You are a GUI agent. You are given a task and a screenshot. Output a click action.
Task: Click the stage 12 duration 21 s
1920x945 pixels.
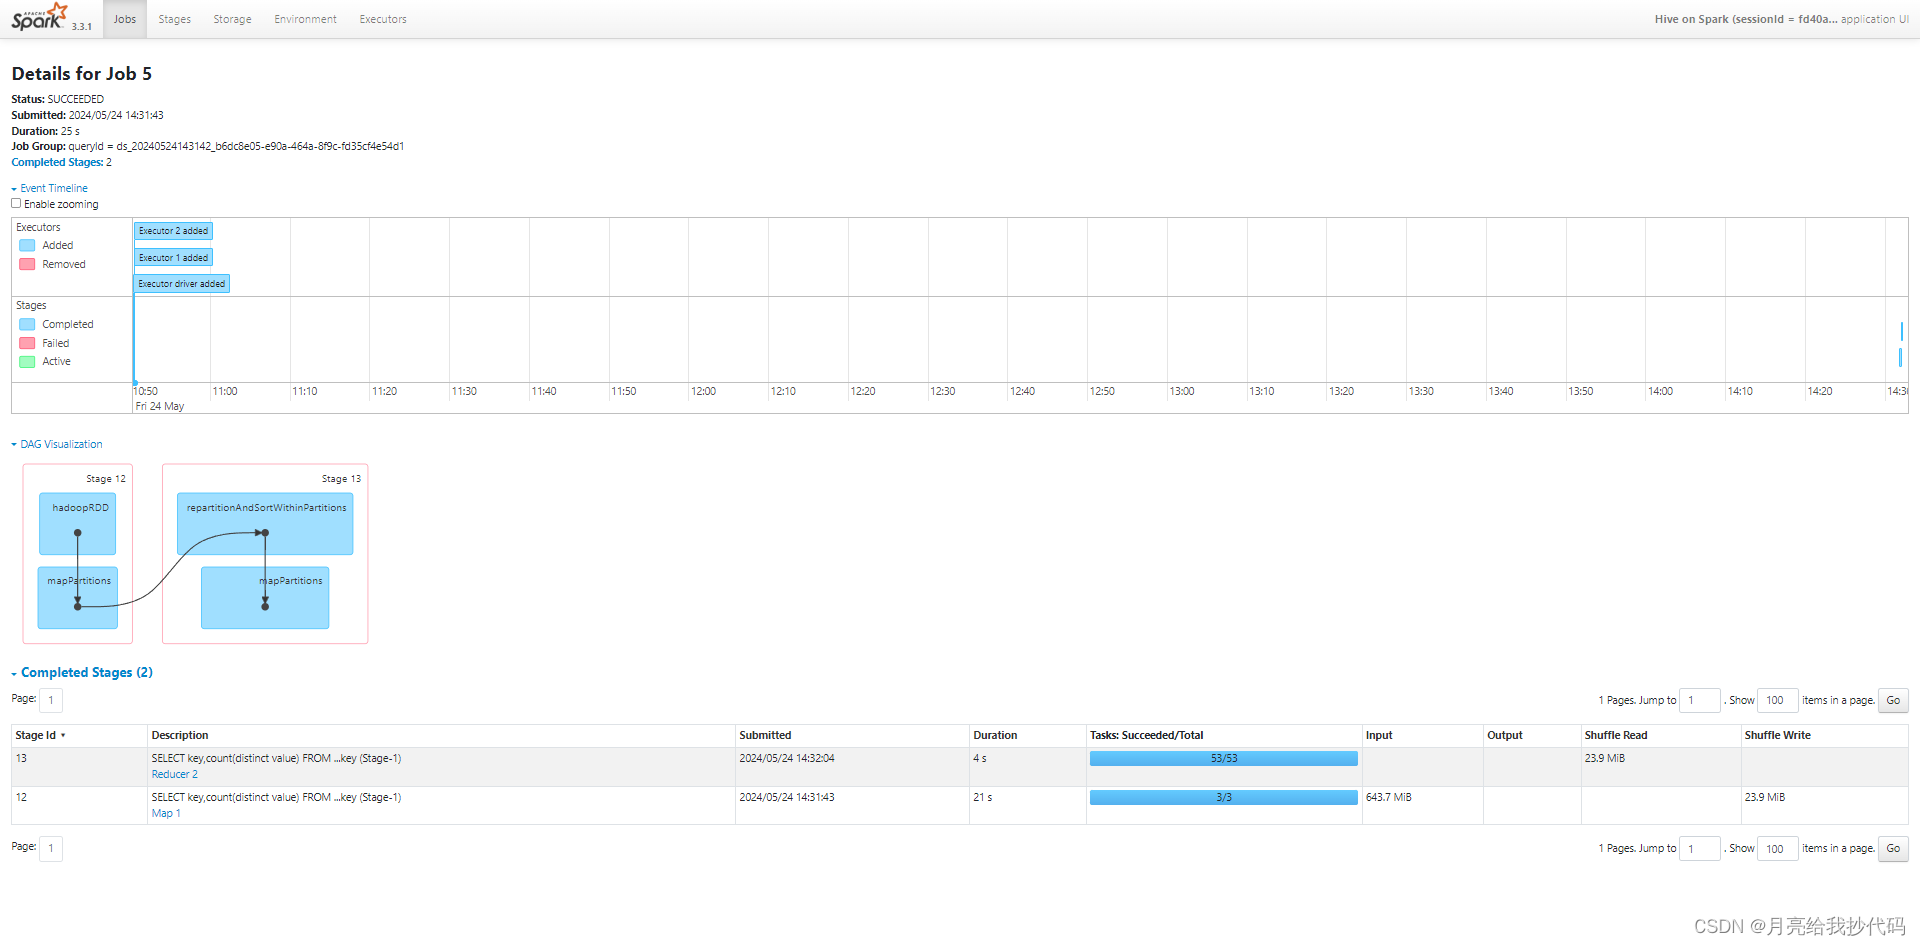coord(983,798)
